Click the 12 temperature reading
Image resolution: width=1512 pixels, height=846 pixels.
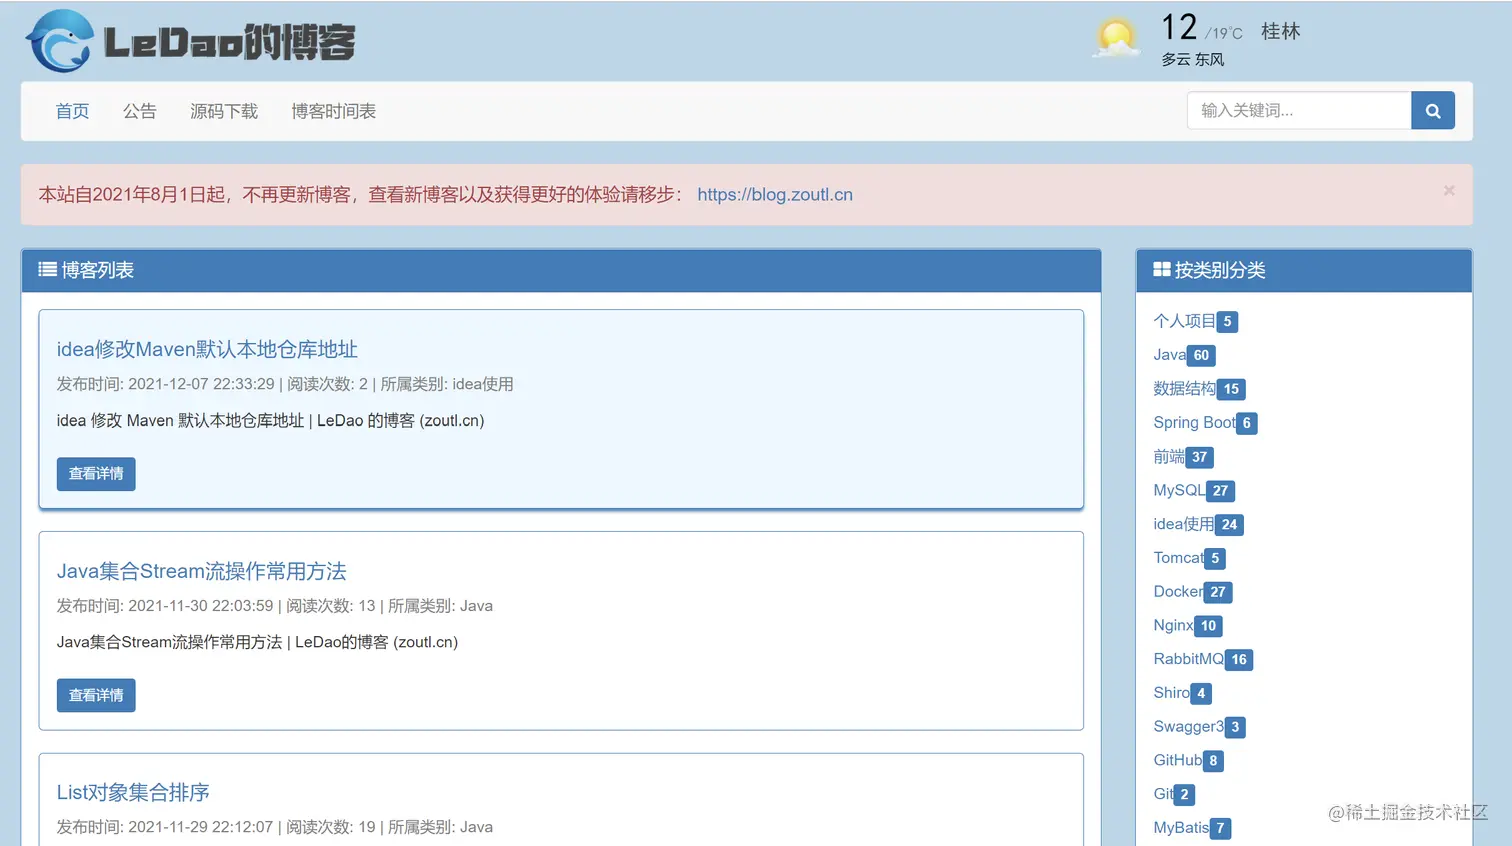pos(1179,28)
